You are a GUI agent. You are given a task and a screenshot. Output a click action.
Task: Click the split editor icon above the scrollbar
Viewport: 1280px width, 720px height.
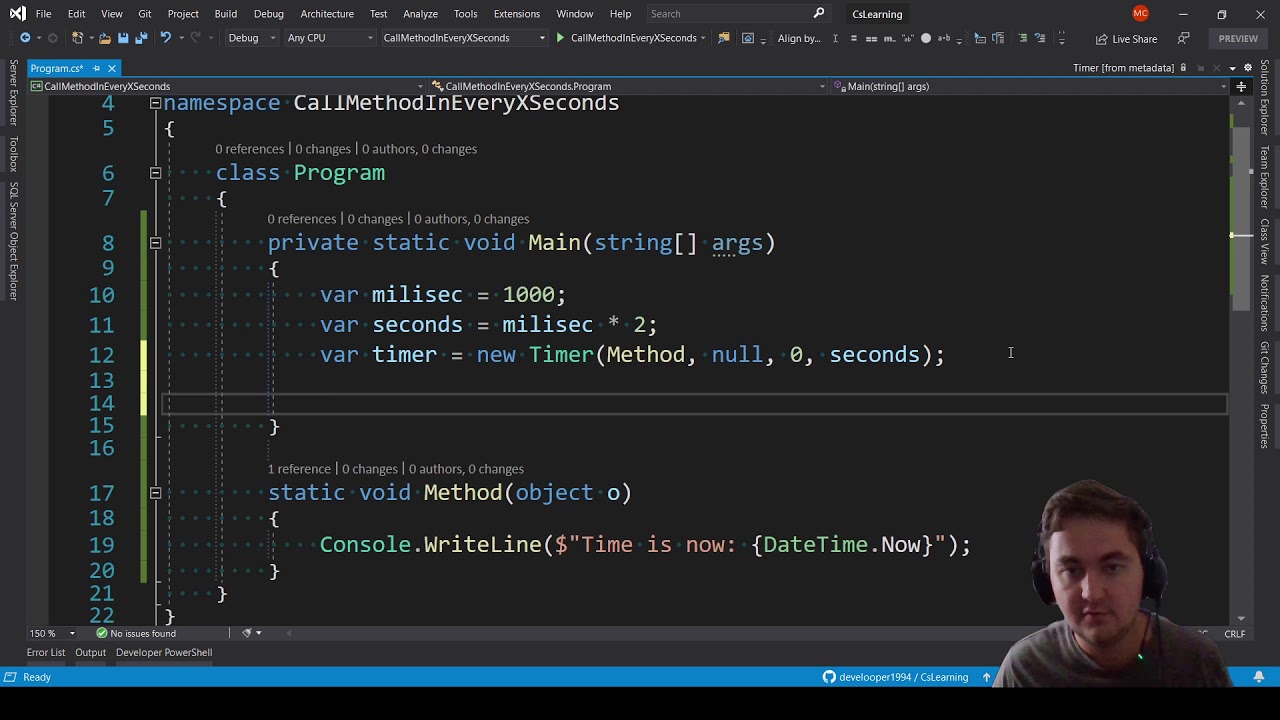1241,86
